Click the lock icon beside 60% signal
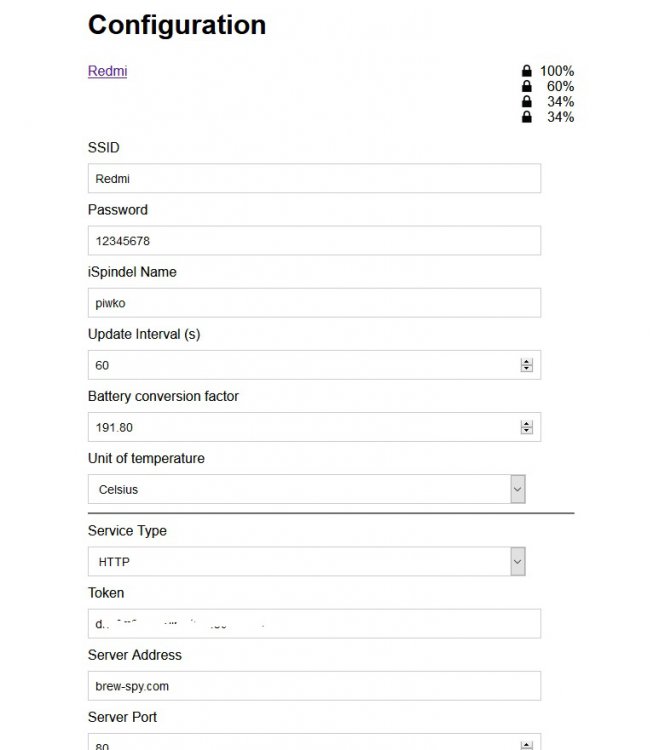 click(x=526, y=86)
